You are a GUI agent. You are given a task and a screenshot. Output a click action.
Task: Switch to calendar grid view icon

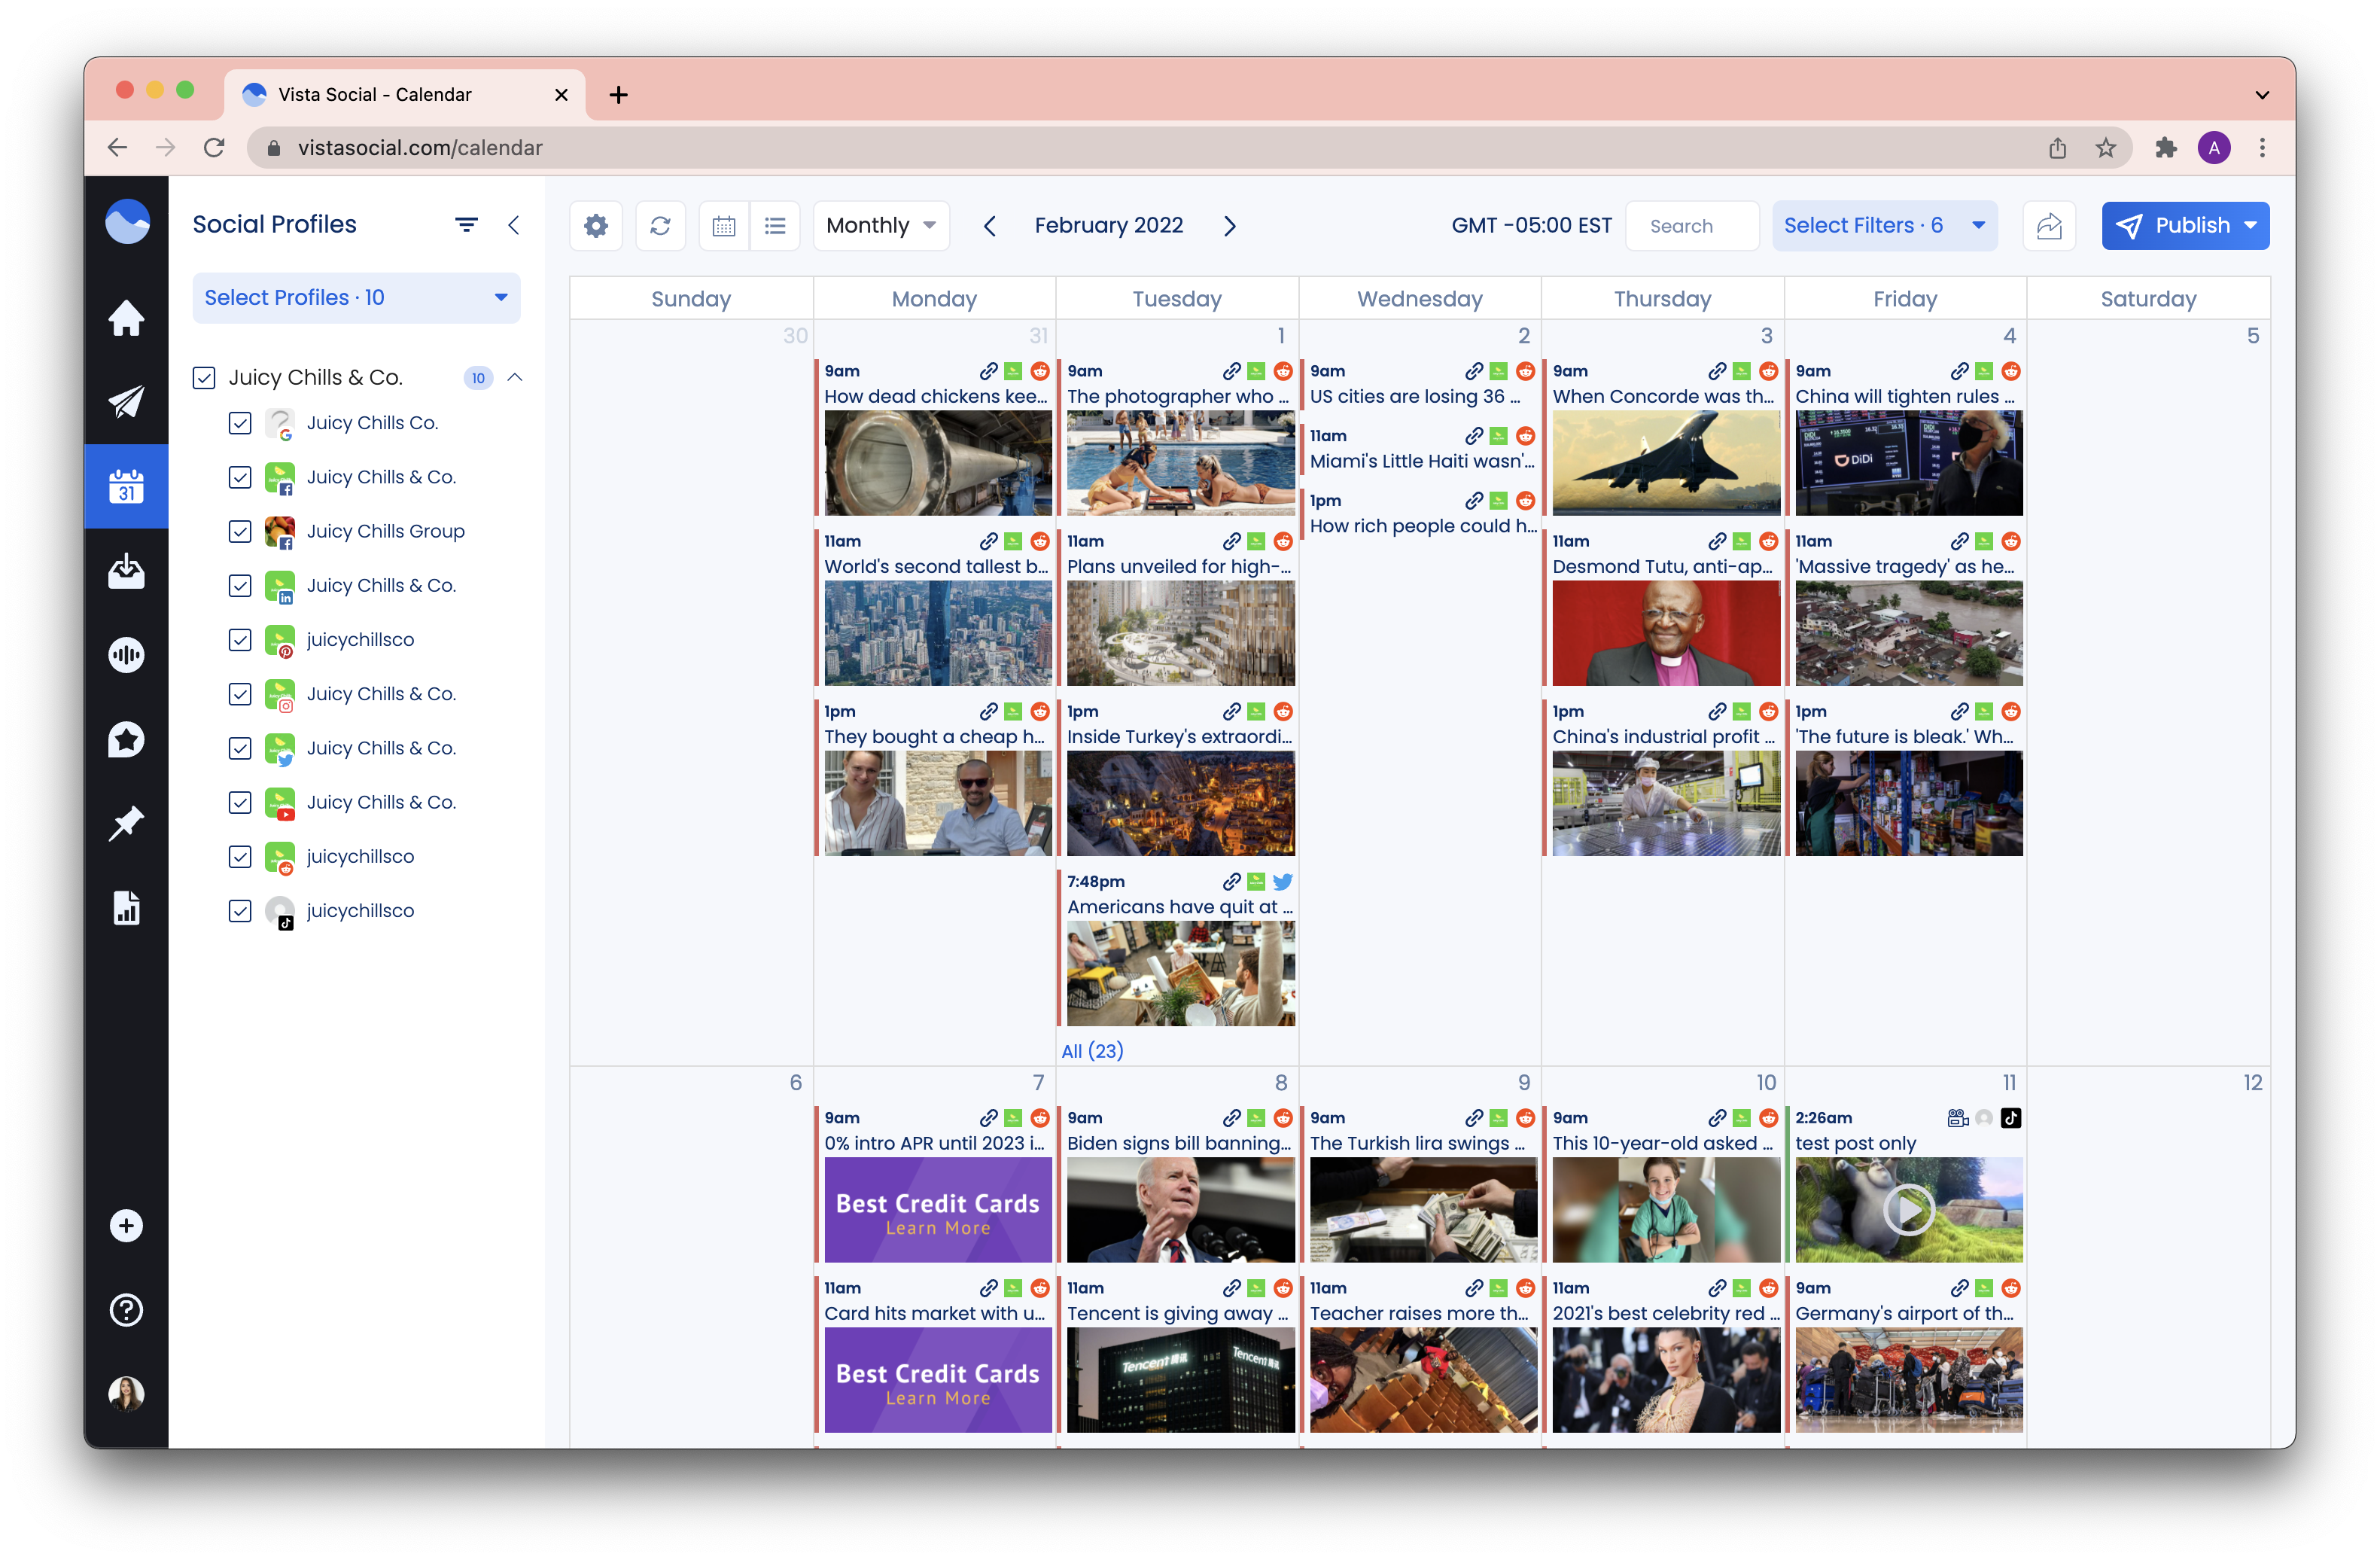tap(724, 226)
